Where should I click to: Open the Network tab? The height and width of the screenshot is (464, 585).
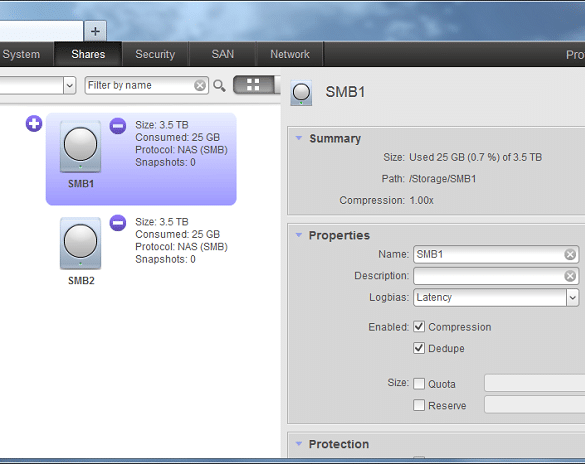(290, 54)
